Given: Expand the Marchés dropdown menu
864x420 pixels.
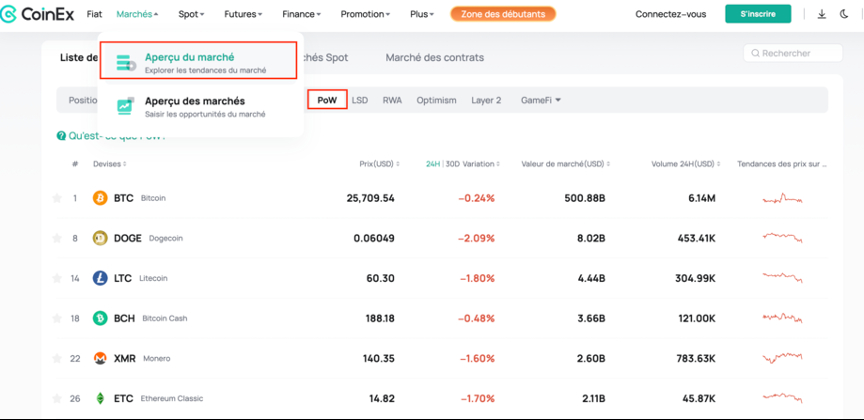Looking at the screenshot, I should coord(137,14).
